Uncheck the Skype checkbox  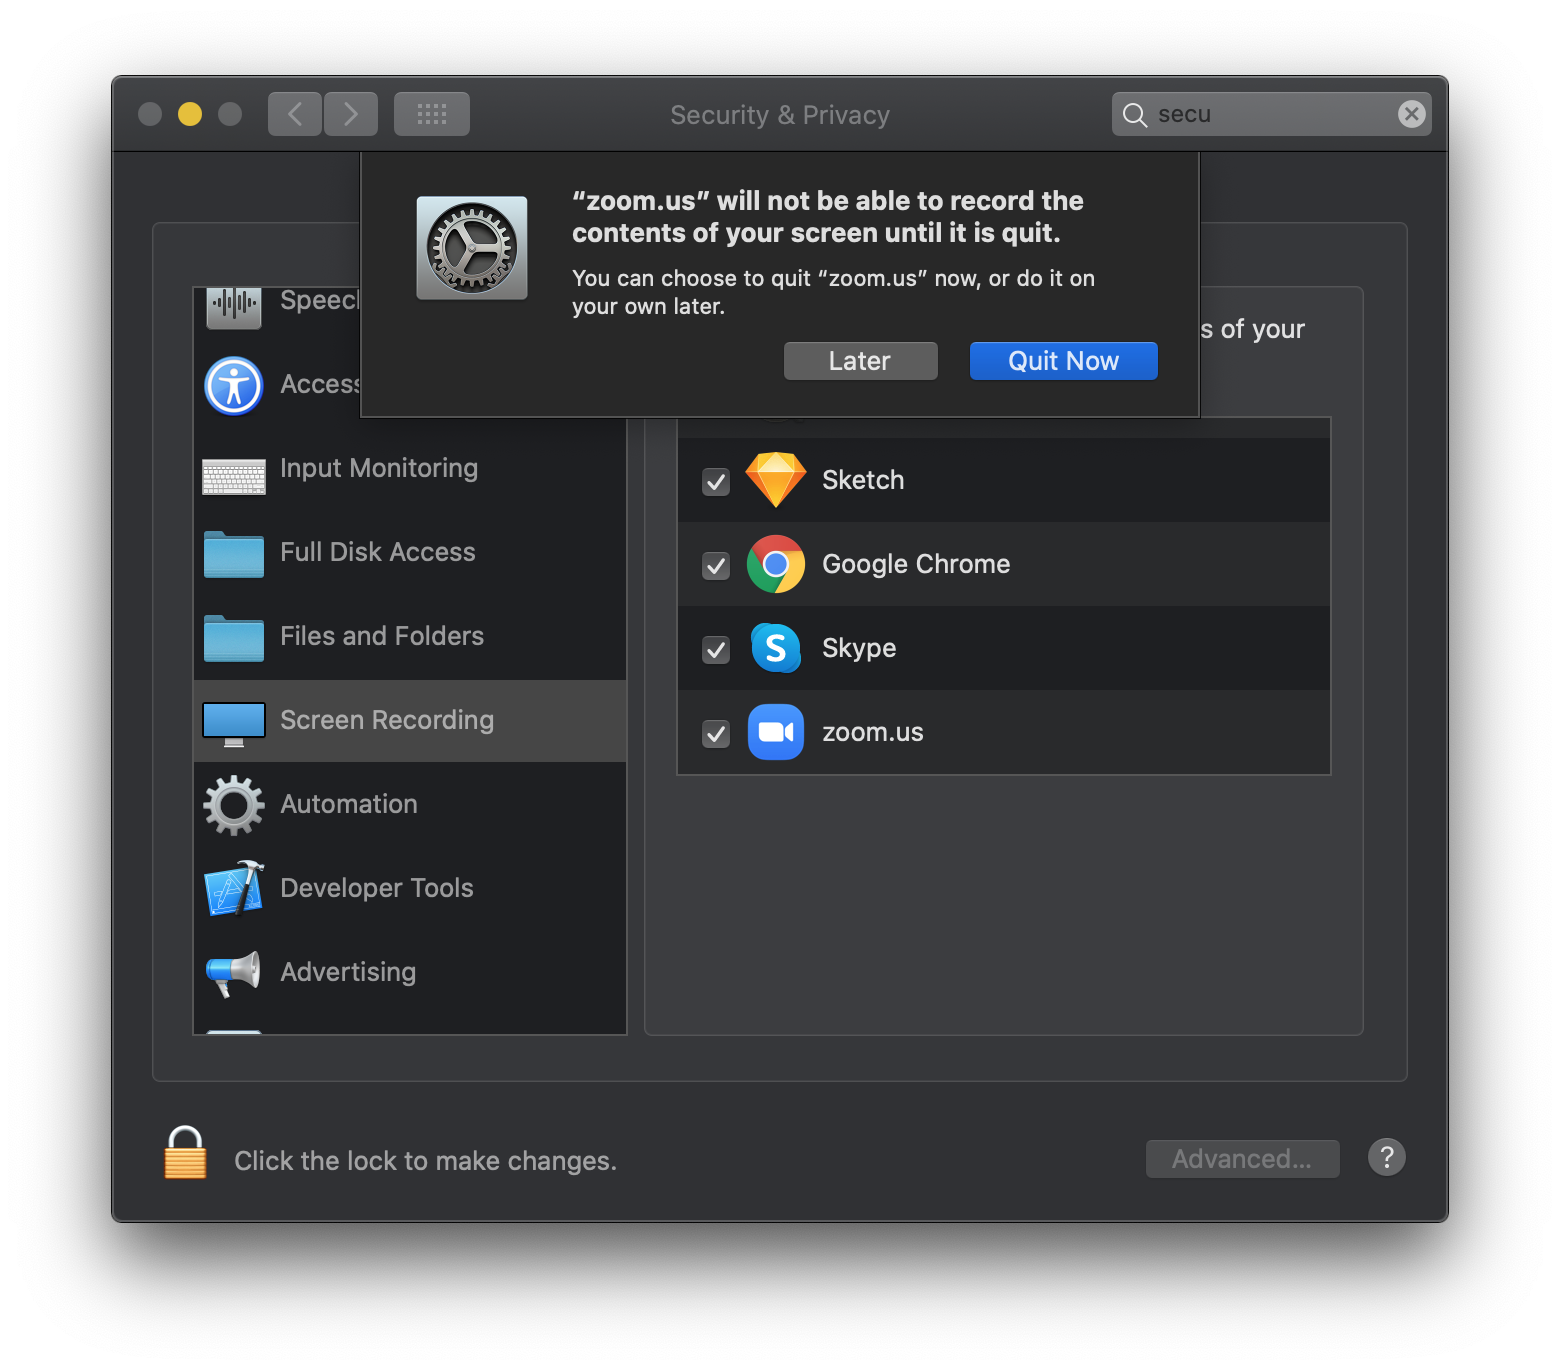pos(716,650)
